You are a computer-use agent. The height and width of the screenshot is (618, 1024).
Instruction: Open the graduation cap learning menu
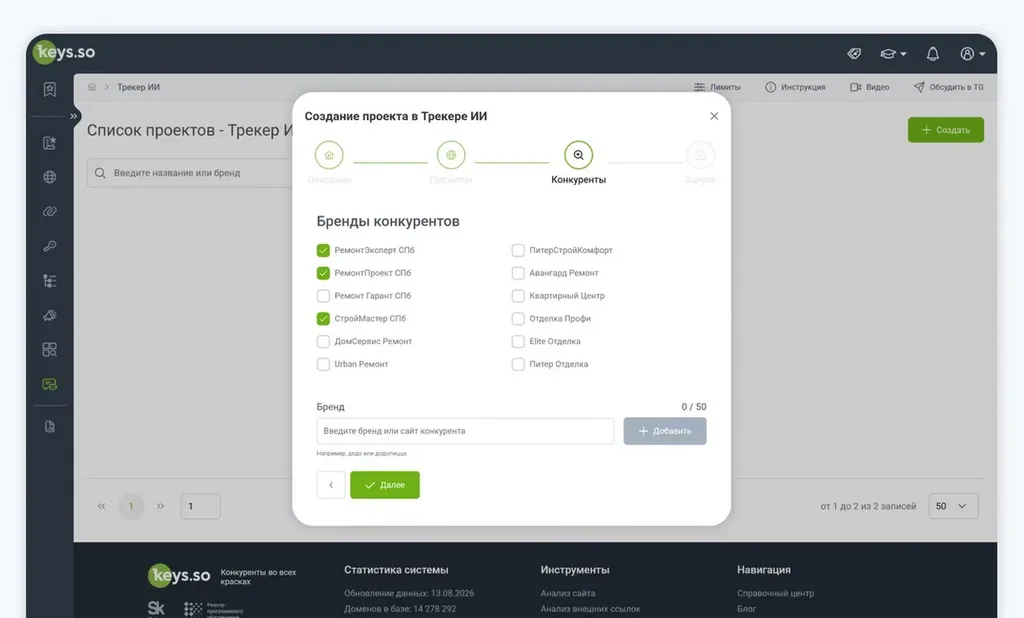click(893, 54)
